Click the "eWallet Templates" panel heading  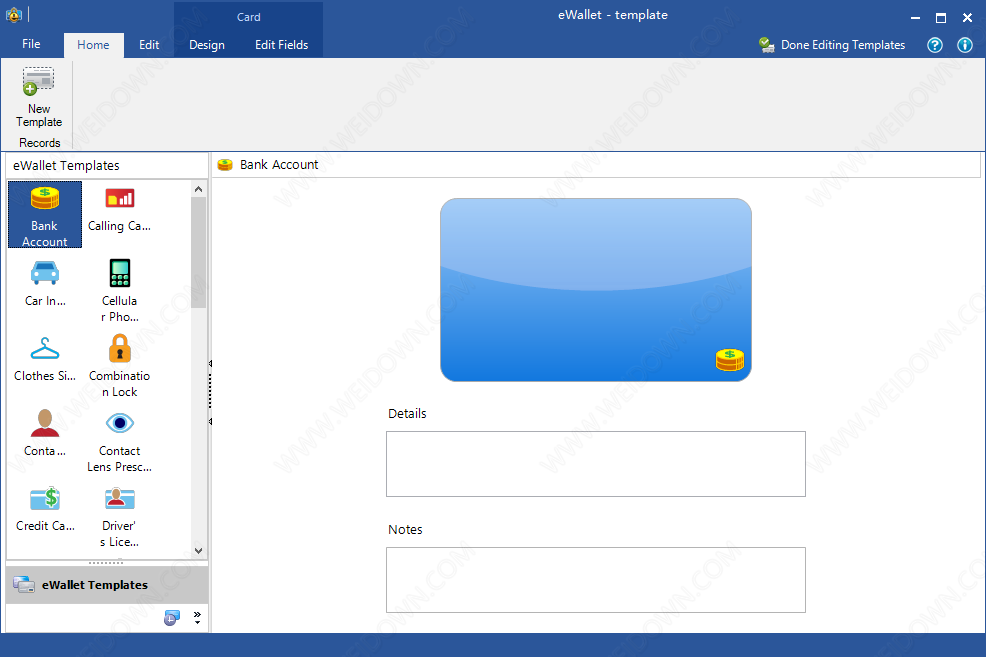(x=66, y=165)
